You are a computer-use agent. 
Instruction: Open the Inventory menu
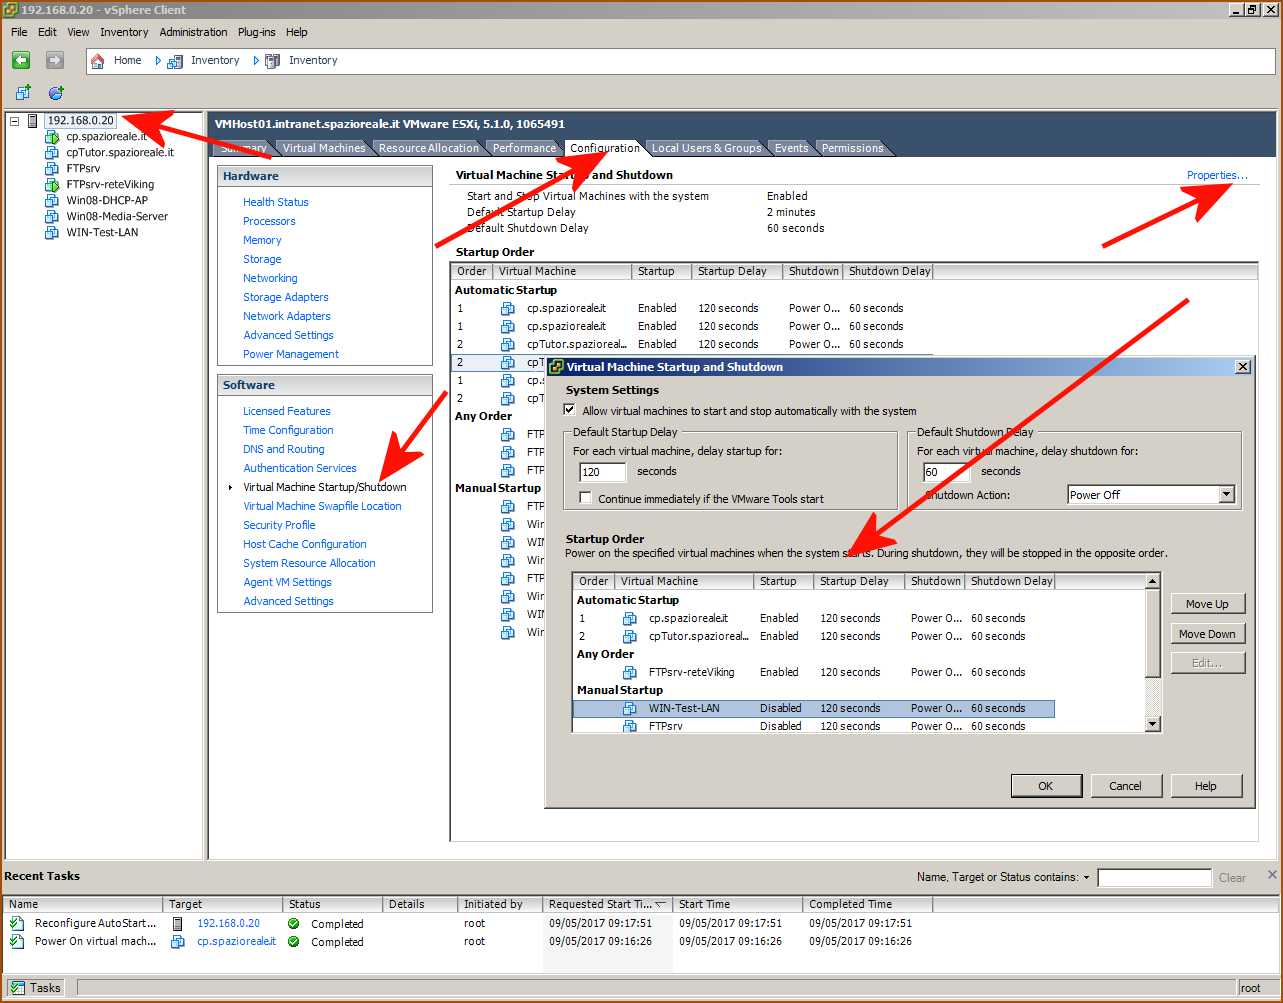[x=124, y=32]
